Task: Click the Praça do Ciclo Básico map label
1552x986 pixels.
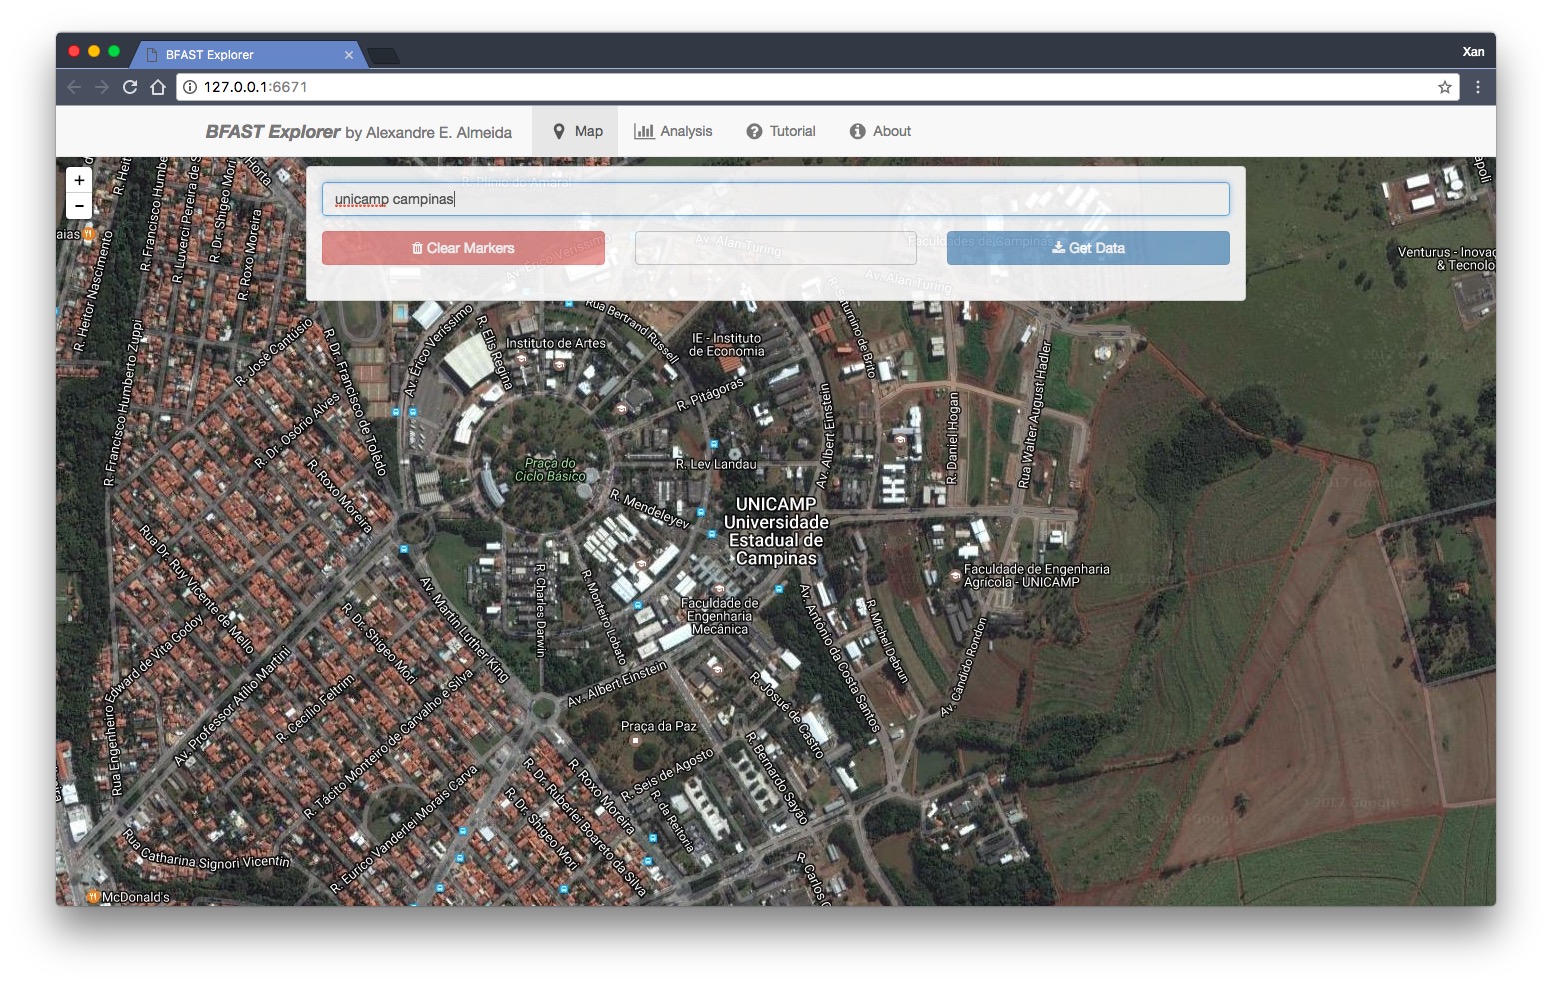Action: coord(550,470)
